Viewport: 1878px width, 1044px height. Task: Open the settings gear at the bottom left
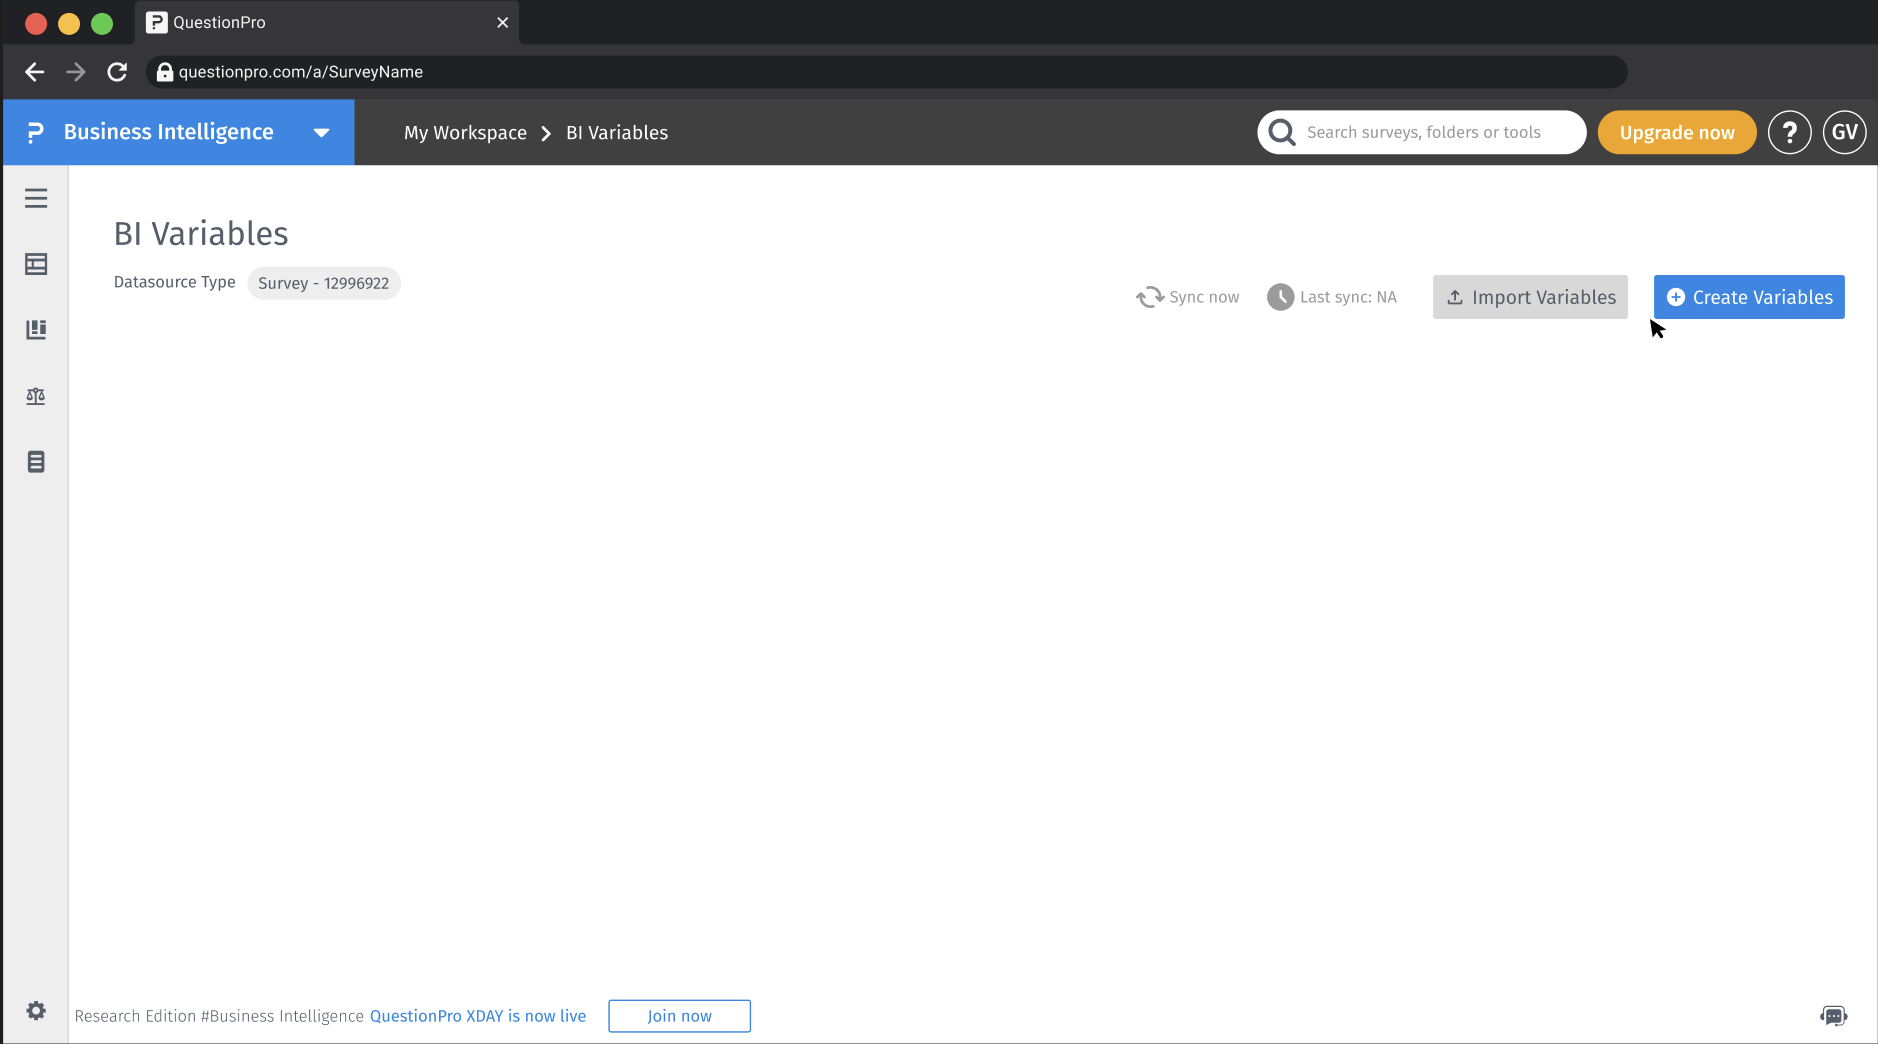pyautogui.click(x=36, y=1011)
